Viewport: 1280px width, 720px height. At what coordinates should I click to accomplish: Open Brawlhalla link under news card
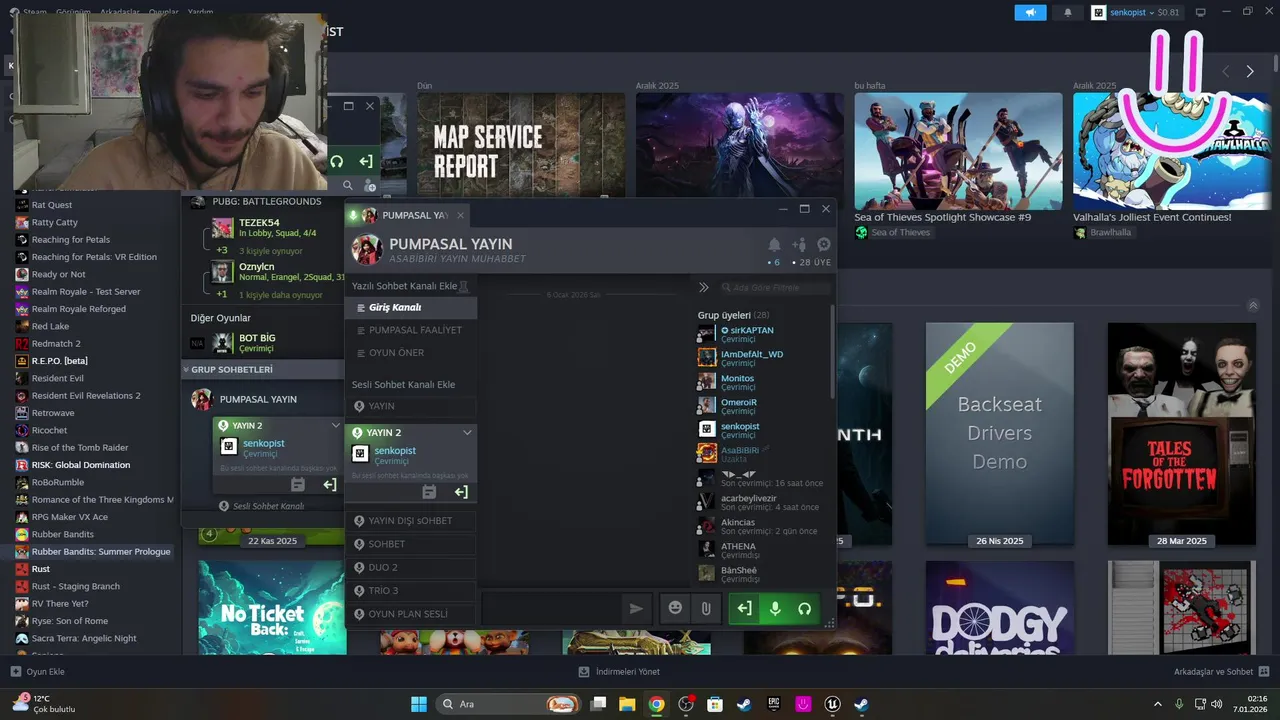coord(1103,232)
